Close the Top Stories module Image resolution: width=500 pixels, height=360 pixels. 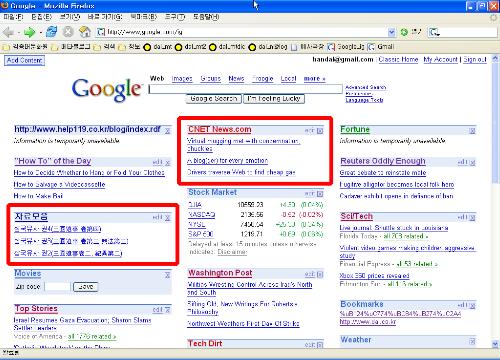168,310
